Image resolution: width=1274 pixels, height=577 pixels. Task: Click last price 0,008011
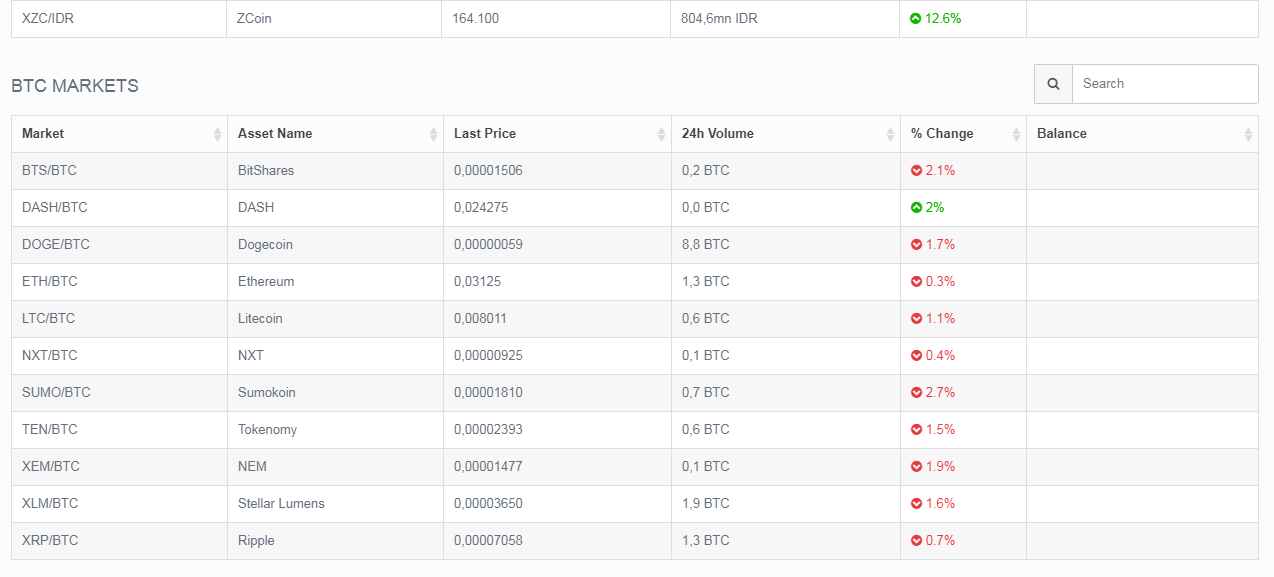point(480,319)
